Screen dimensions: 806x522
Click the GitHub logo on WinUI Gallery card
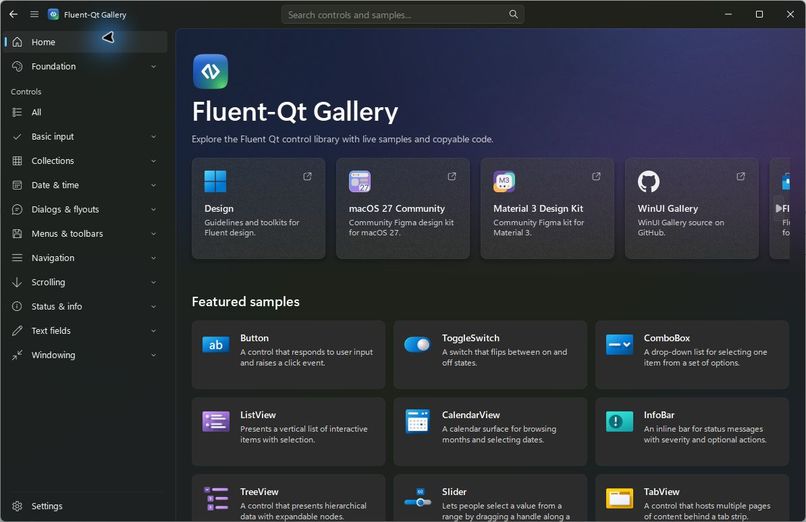click(x=649, y=181)
